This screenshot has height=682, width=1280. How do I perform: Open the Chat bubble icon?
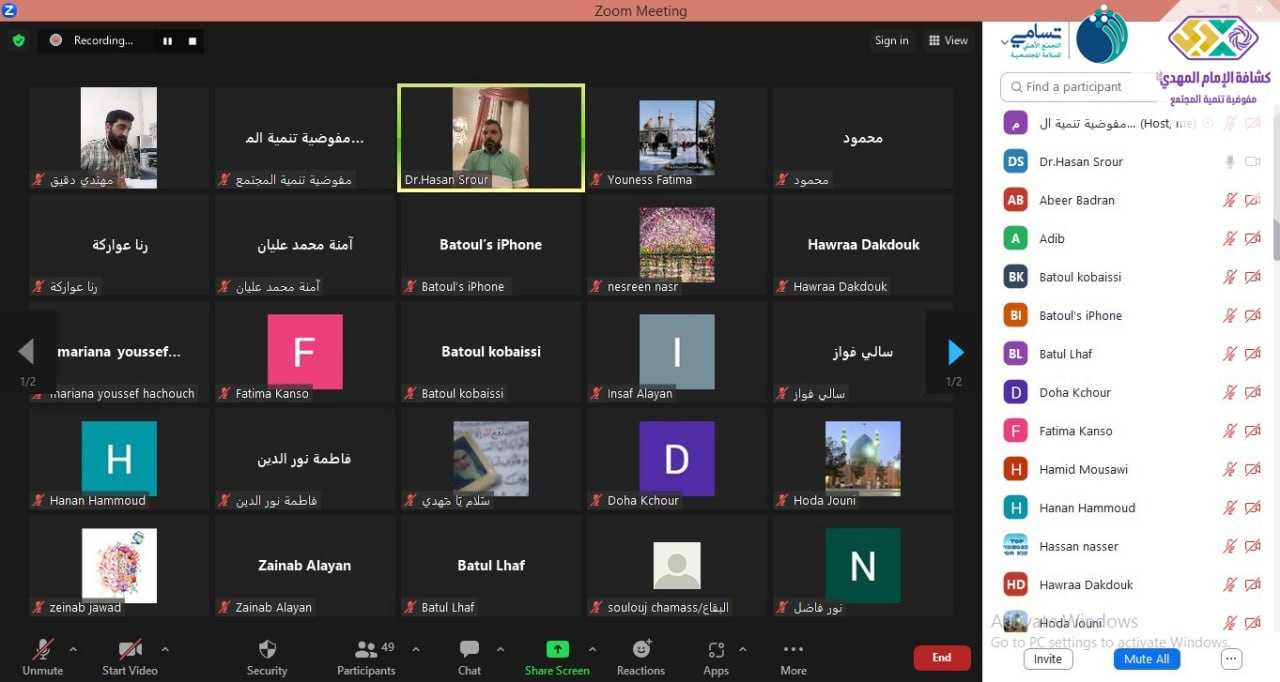[469, 650]
